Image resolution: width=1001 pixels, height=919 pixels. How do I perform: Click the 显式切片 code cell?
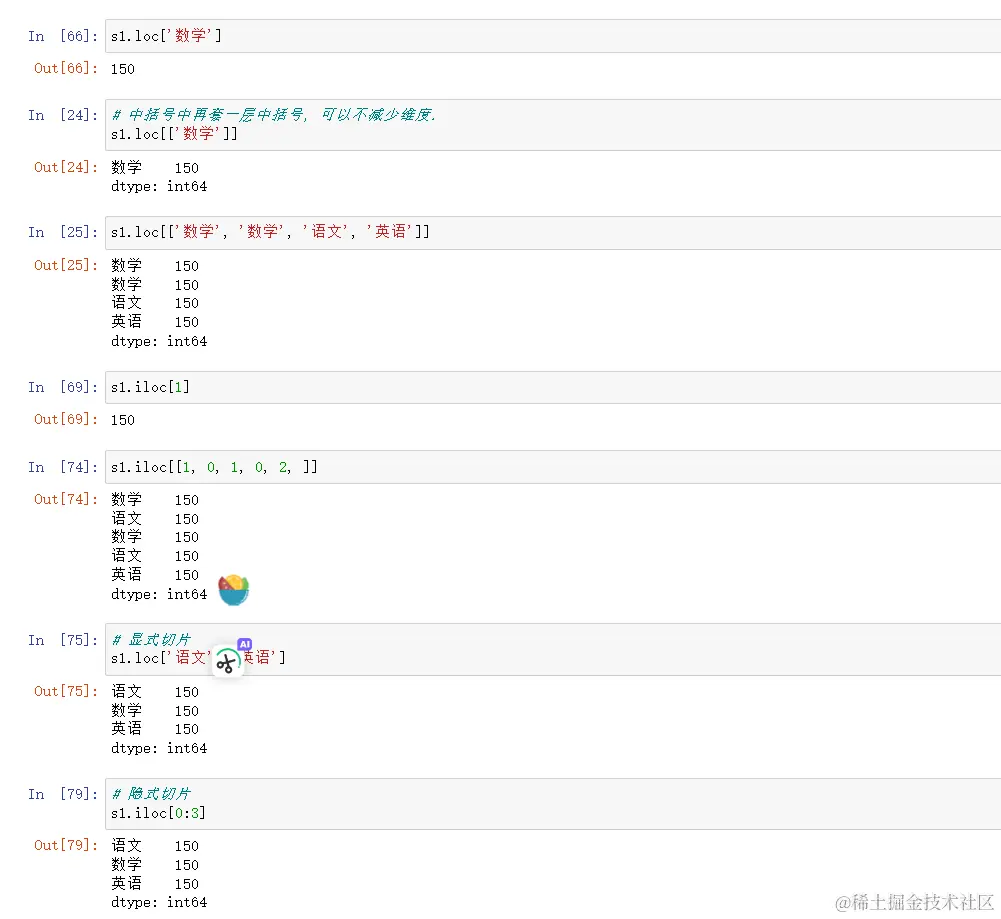click(x=553, y=649)
